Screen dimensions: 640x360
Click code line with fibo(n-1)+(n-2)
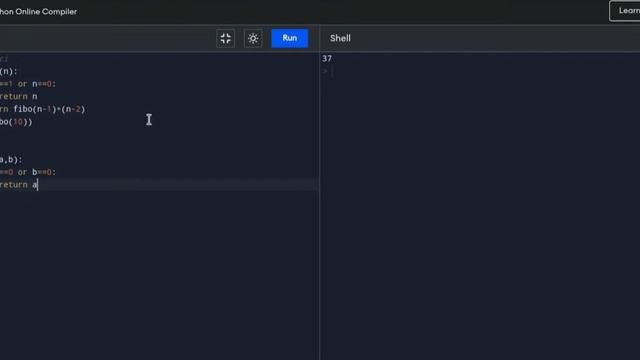42,109
